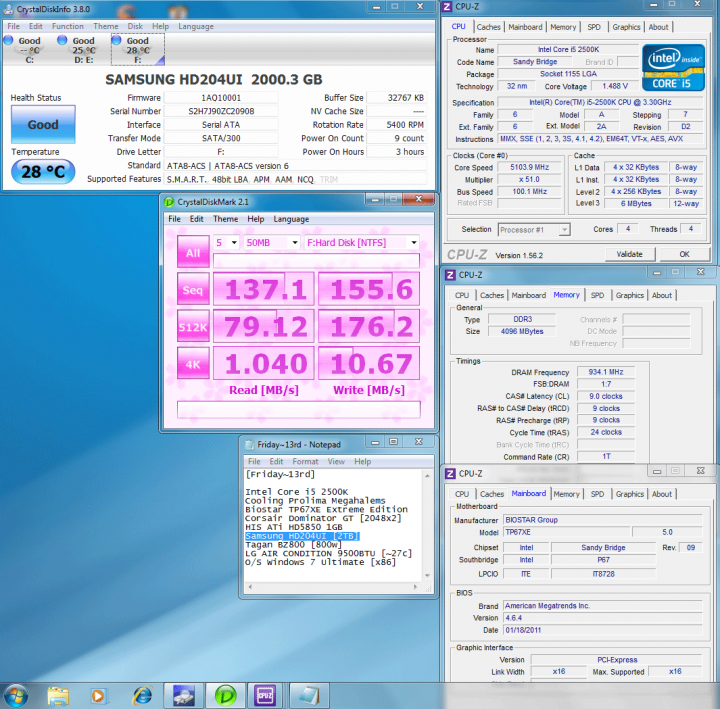The image size is (720, 709).
Task: Click the Good health status button
Action: click(x=43, y=124)
